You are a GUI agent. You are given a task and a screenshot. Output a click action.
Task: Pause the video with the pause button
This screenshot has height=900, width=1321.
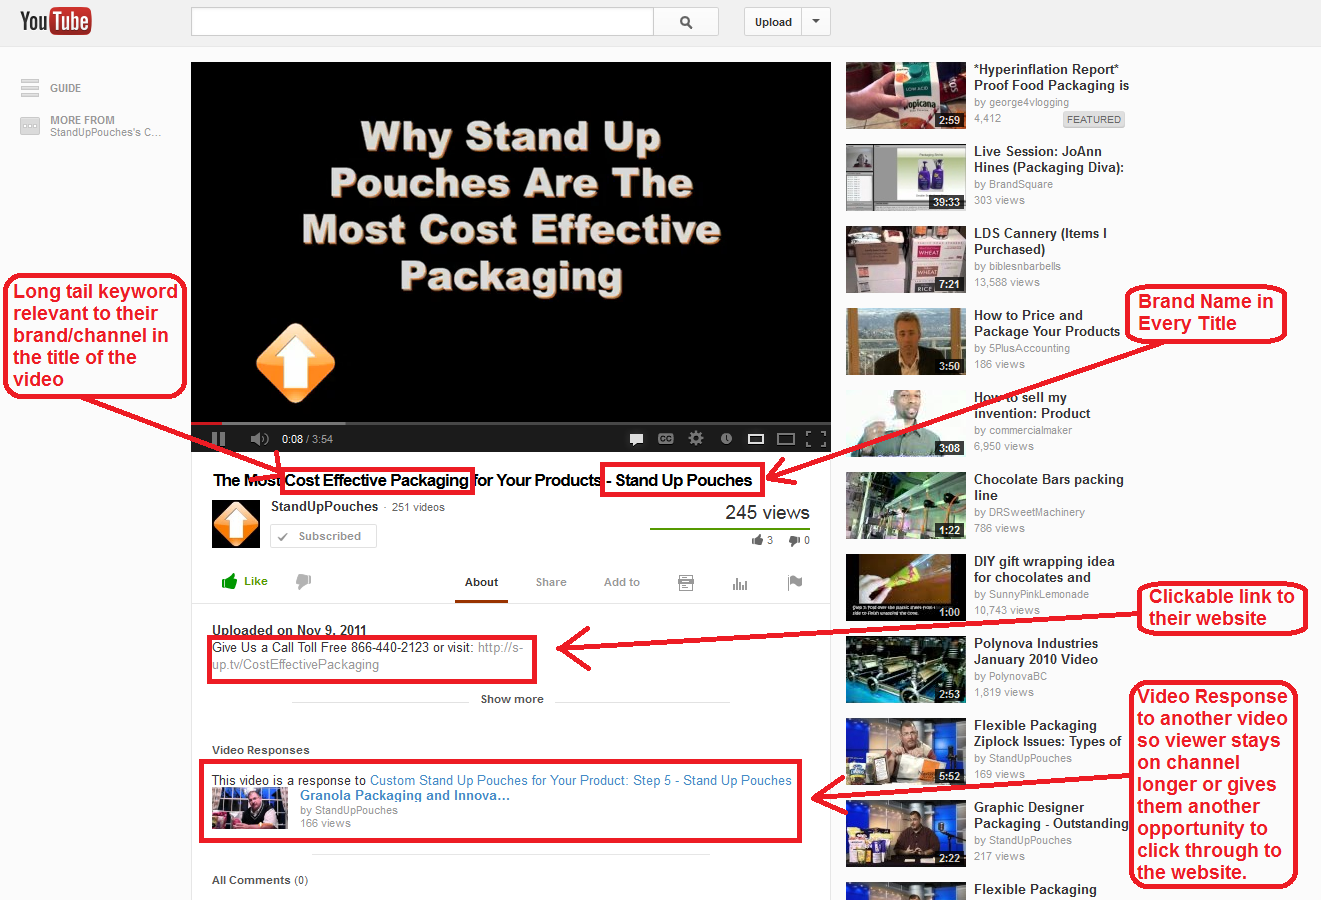(219, 439)
